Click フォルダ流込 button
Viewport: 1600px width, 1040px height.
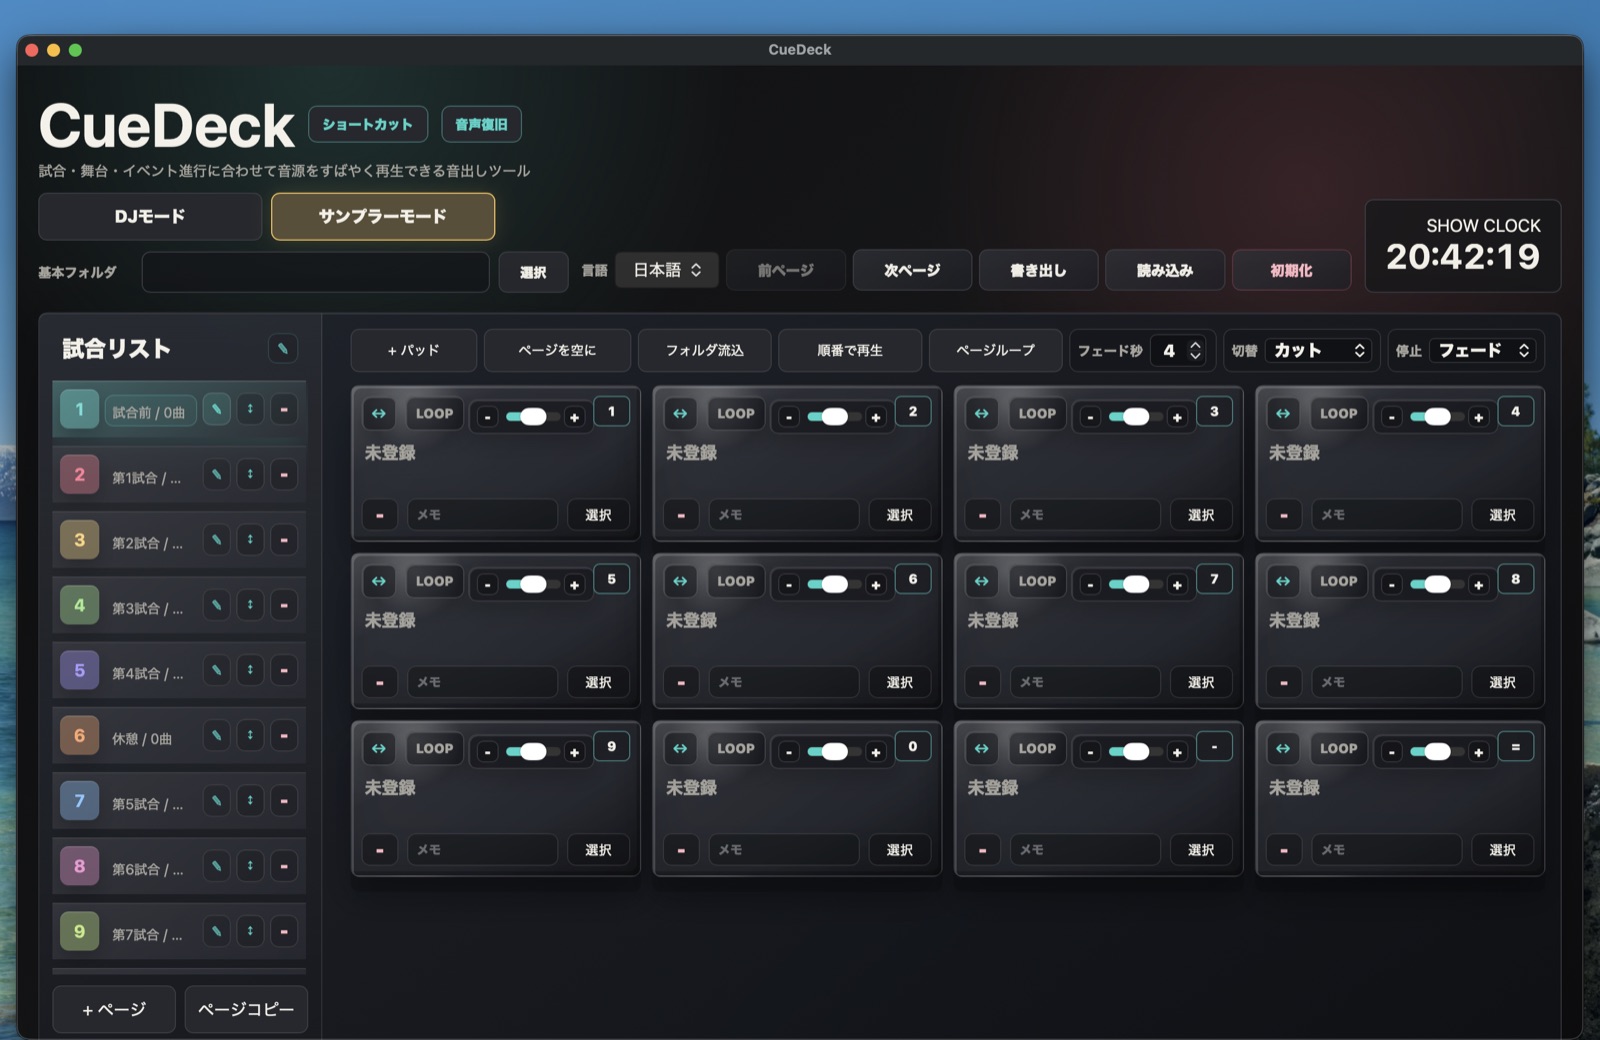tap(705, 350)
